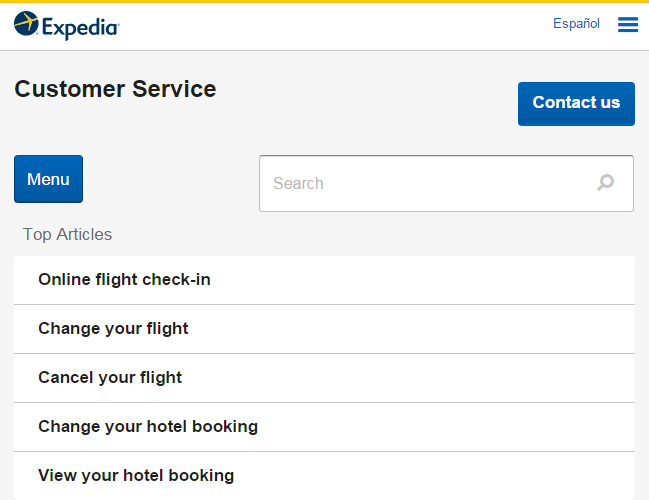Open the Change your flight article
The height and width of the screenshot is (500, 649).
click(x=113, y=329)
